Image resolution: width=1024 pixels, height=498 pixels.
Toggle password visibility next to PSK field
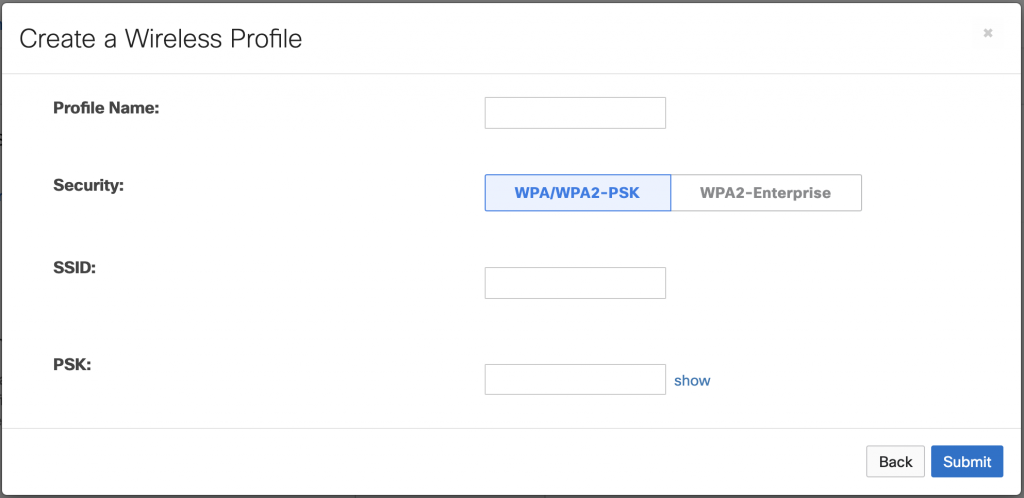coord(692,380)
